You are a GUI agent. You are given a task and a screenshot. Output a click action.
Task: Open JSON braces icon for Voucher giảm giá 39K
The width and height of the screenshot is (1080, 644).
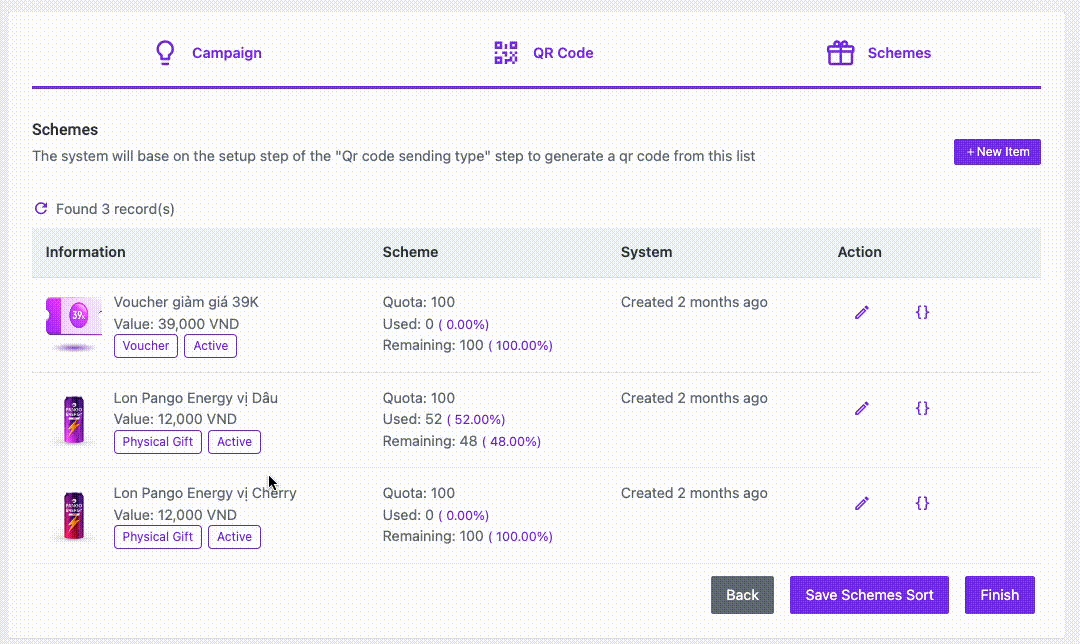point(922,312)
